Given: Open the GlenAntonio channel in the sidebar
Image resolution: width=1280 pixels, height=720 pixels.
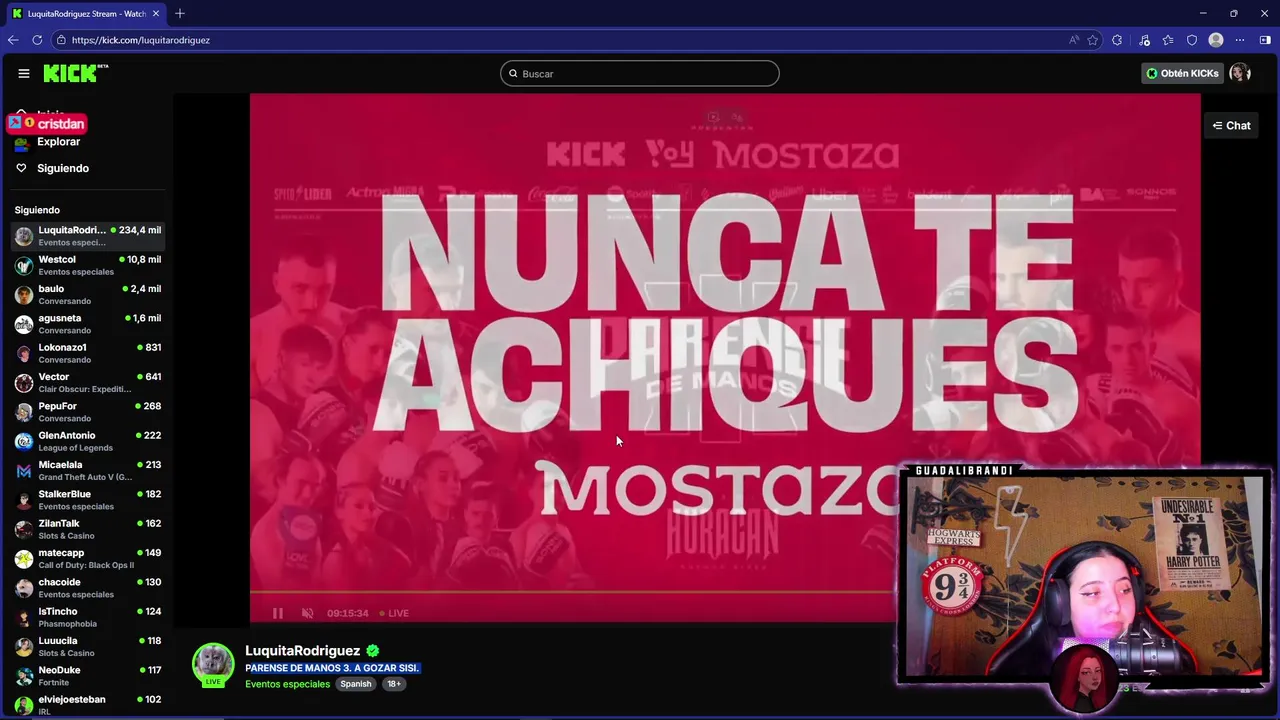Looking at the screenshot, I should coord(88,441).
